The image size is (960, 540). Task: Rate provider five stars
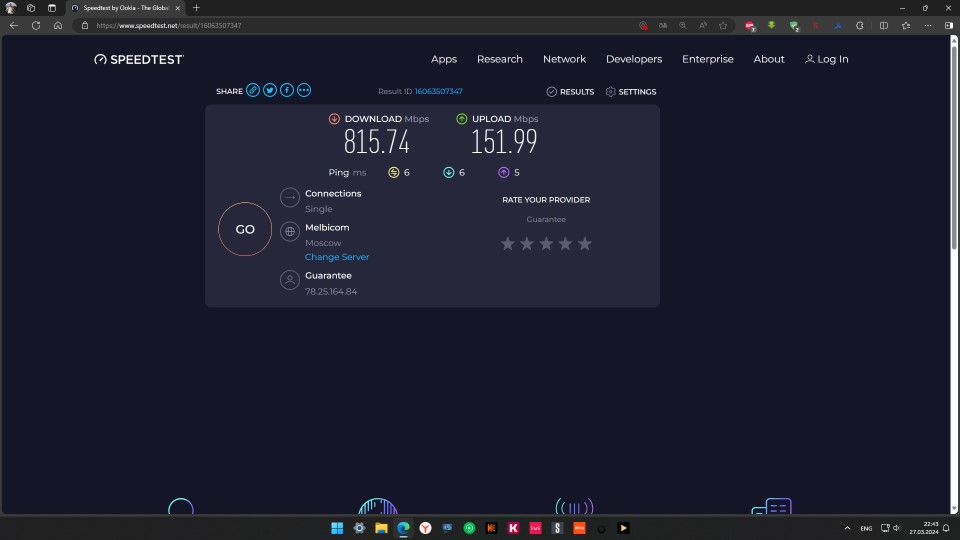tap(585, 244)
